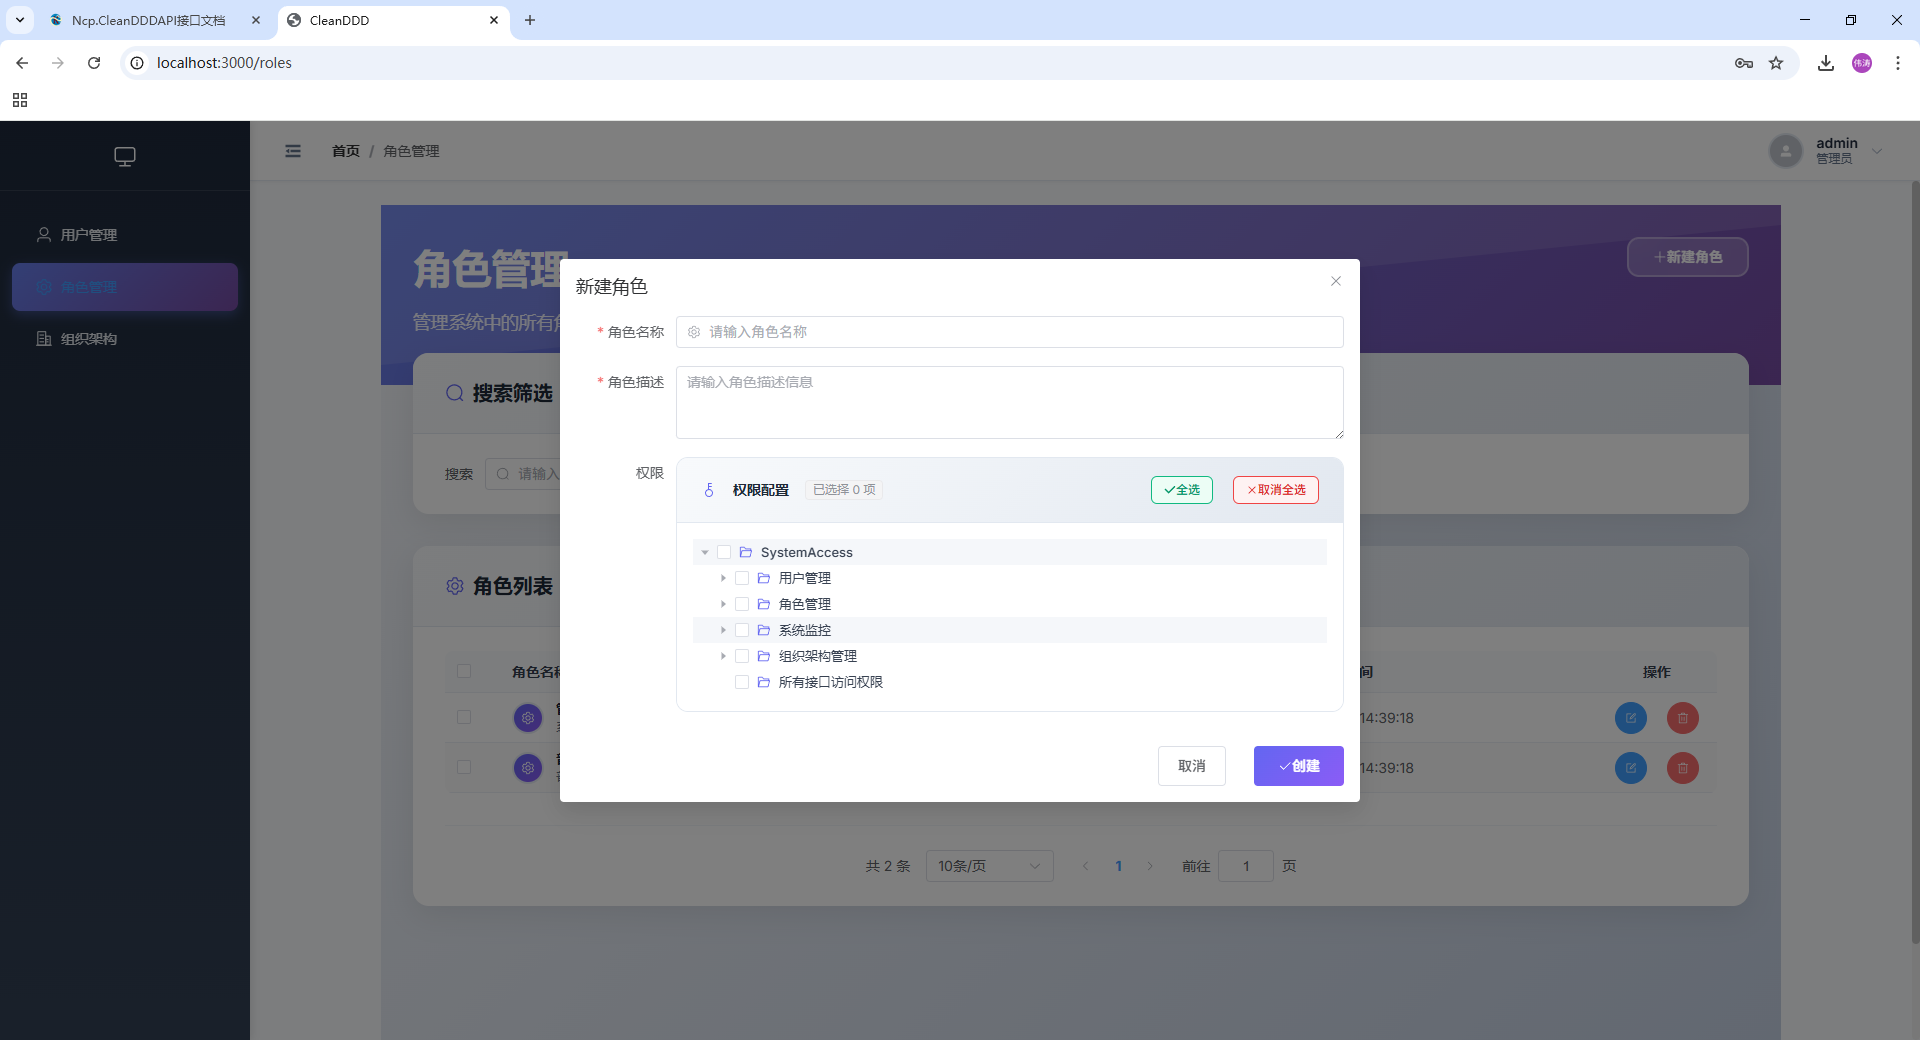Check the 用户管理 permission checkbox in the tree
The height and width of the screenshot is (1040, 1920).
[x=742, y=578]
